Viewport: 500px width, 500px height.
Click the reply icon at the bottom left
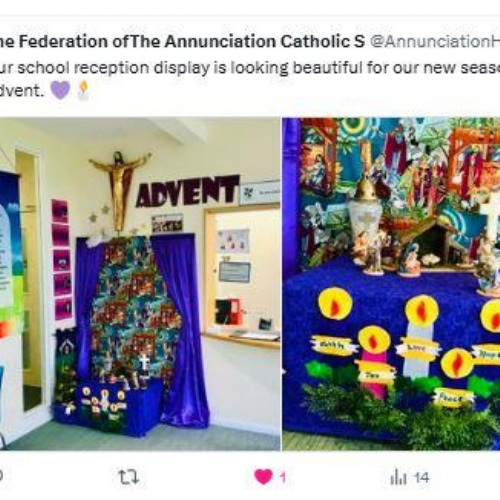[x=1, y=477]
